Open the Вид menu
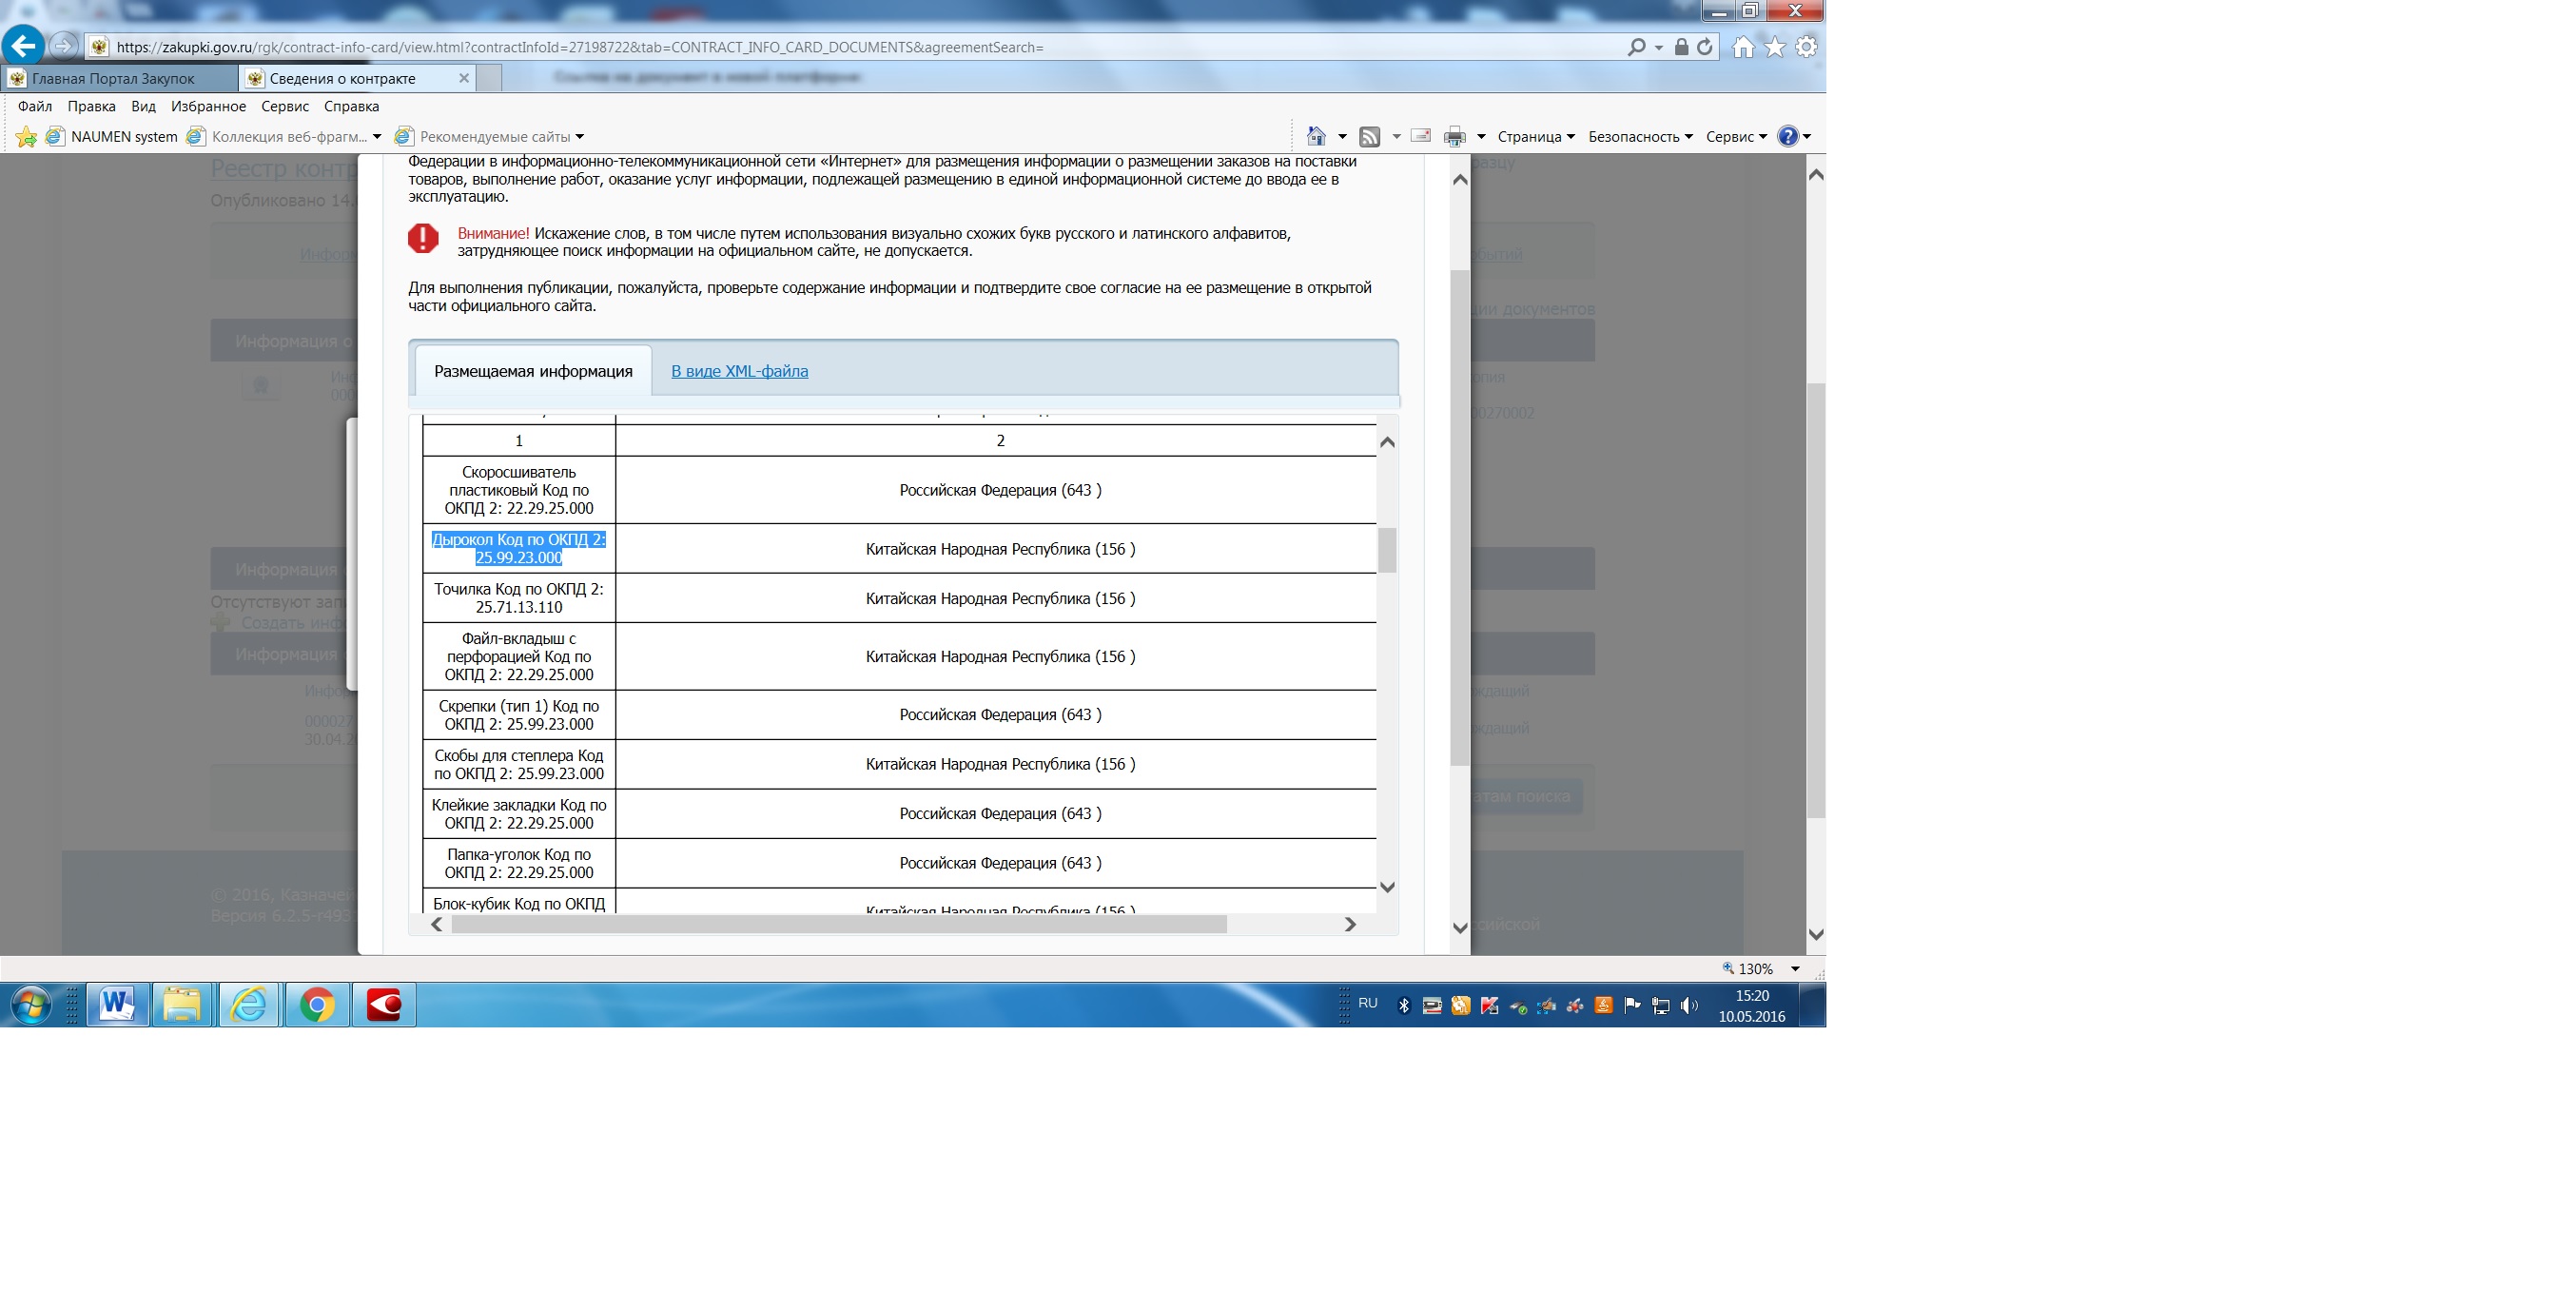 point(143,106)
